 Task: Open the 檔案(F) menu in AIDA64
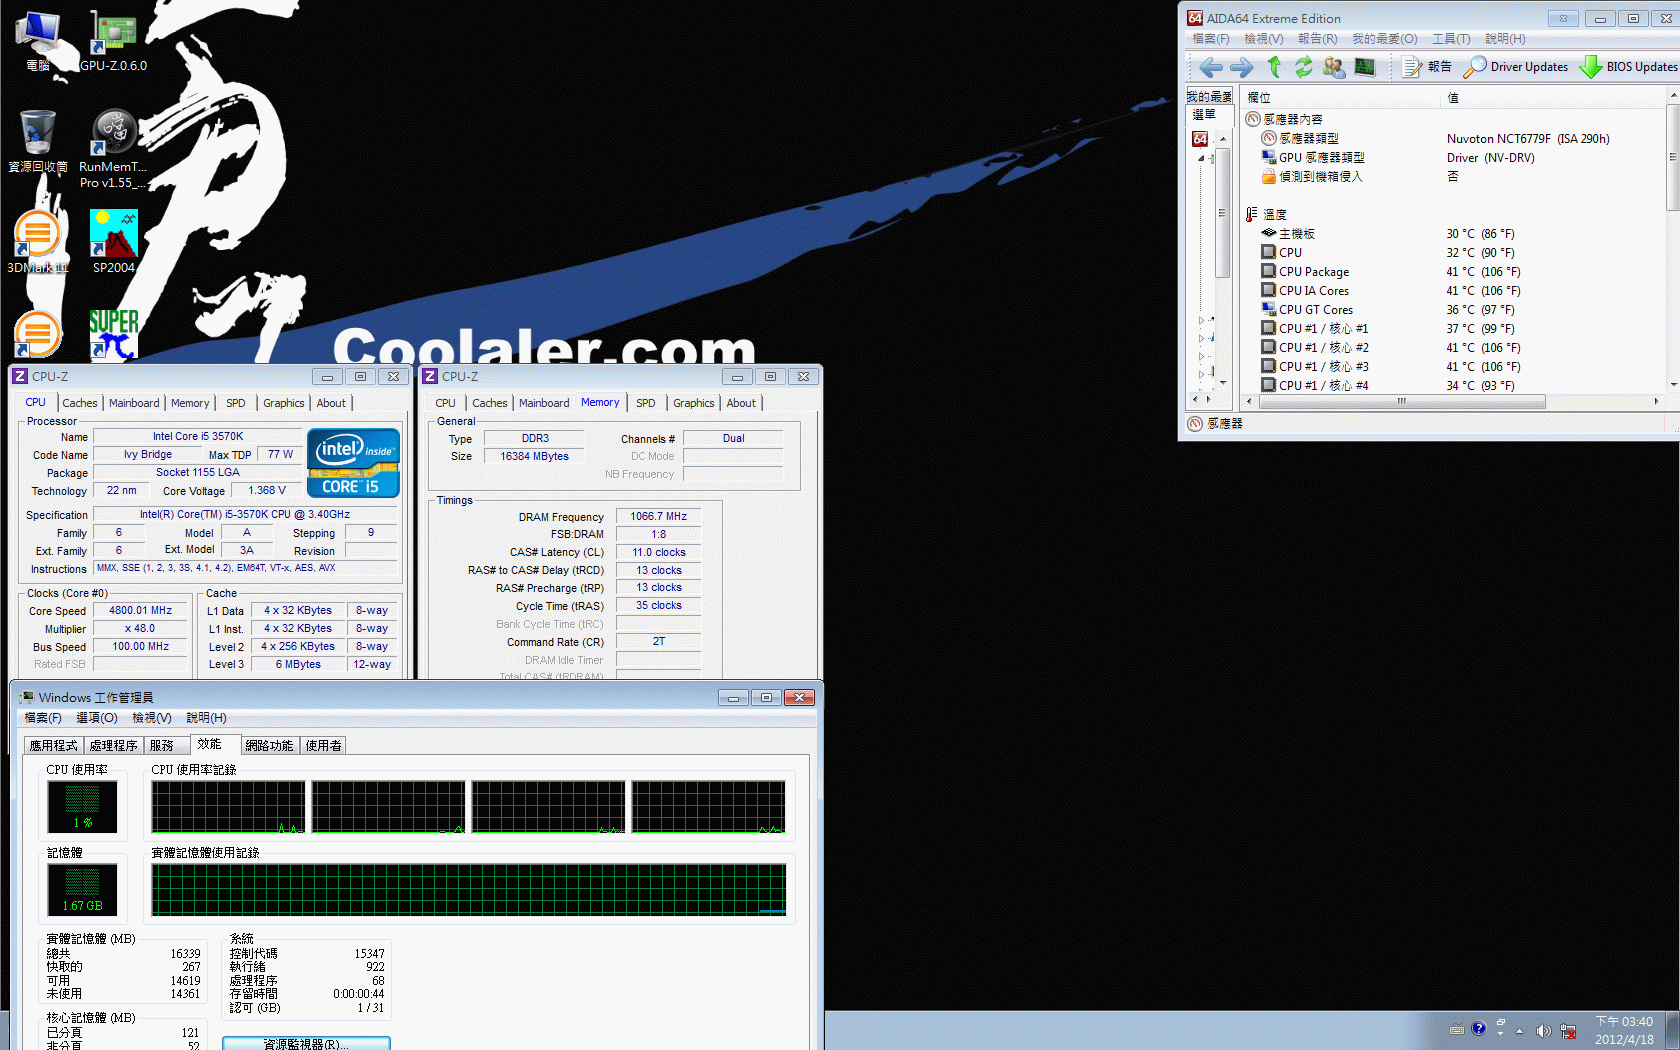(1210, 39)
